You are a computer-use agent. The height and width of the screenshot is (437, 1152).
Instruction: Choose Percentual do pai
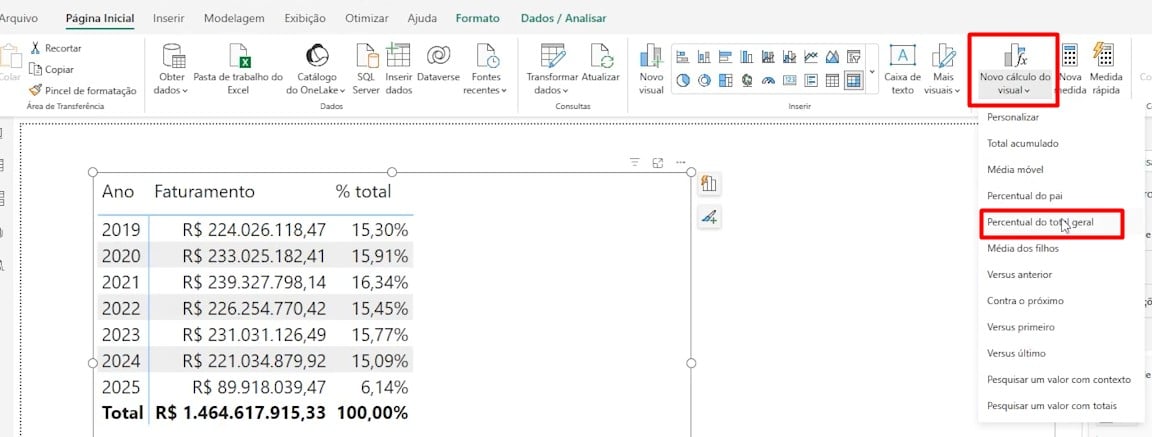[1025, 196]
